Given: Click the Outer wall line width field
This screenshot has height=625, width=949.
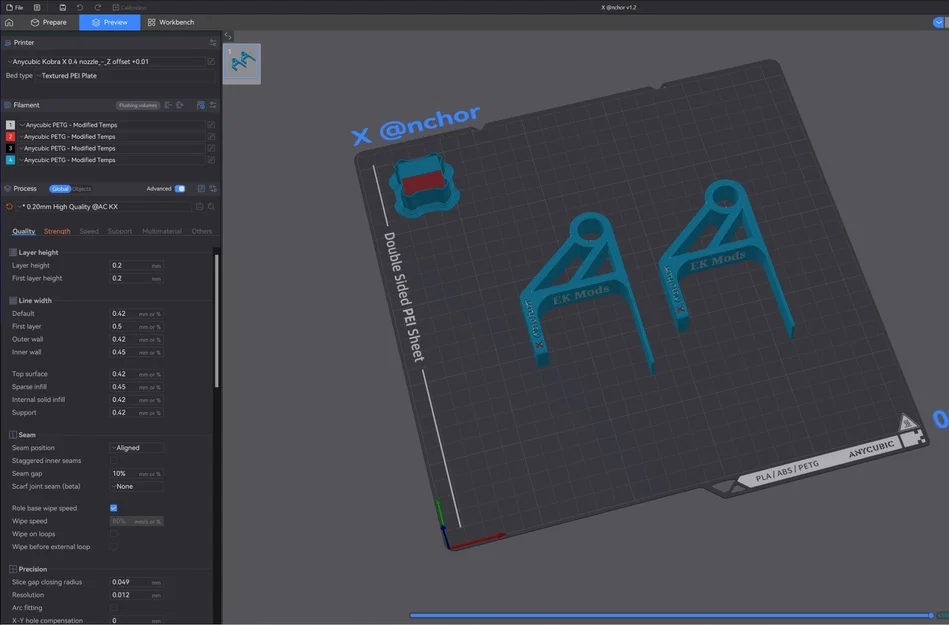Looking at the screenshot, I should 136,339.
